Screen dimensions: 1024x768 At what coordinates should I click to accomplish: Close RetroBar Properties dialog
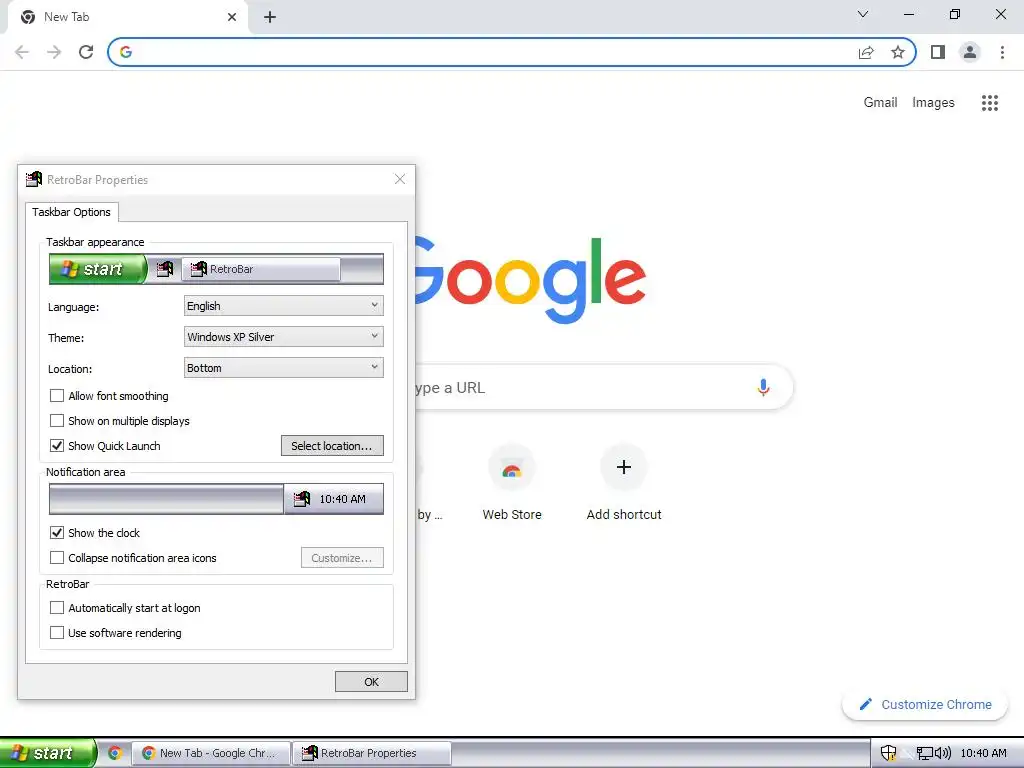click(400, 179)
